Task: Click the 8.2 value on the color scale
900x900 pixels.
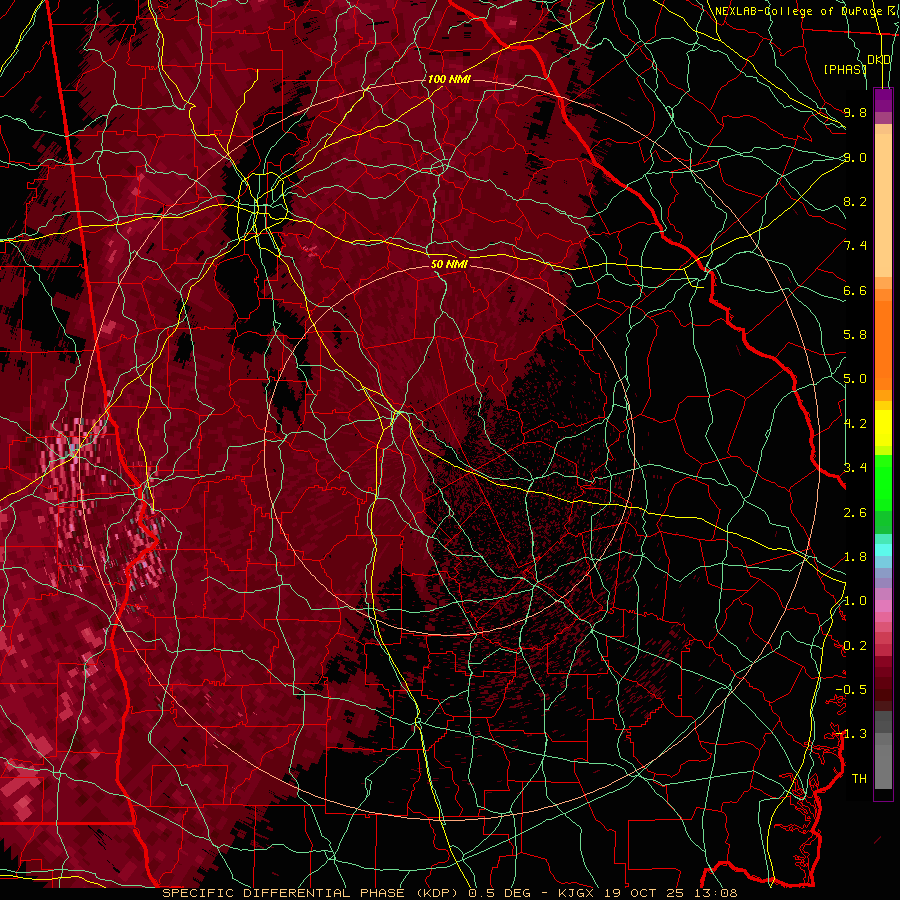Action: tap(855, 201)
